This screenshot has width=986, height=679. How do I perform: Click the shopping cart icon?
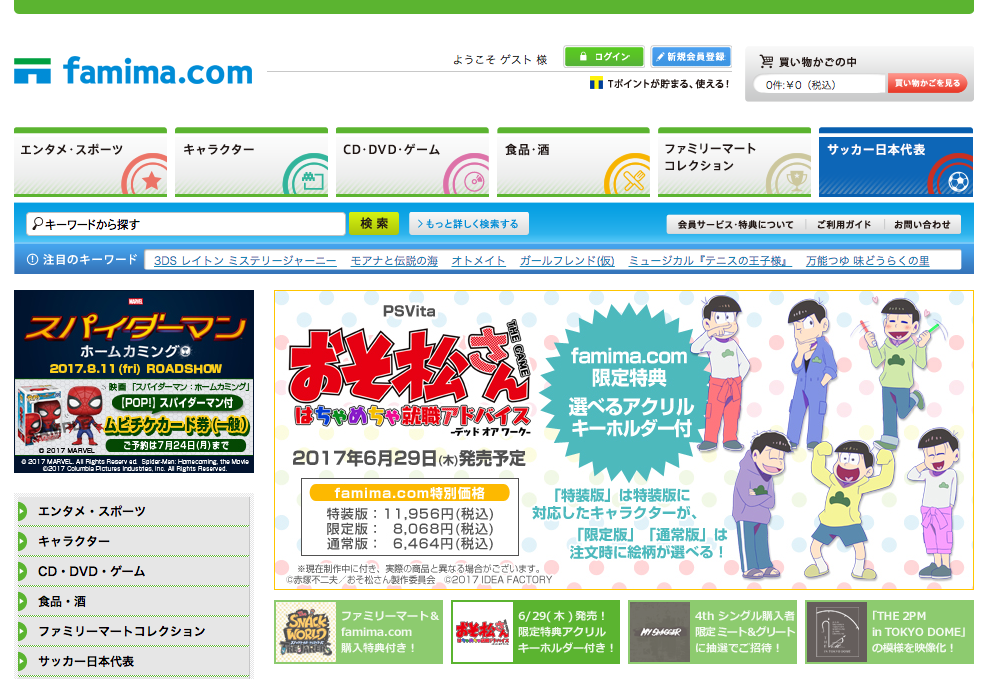(x=767, y=61)
